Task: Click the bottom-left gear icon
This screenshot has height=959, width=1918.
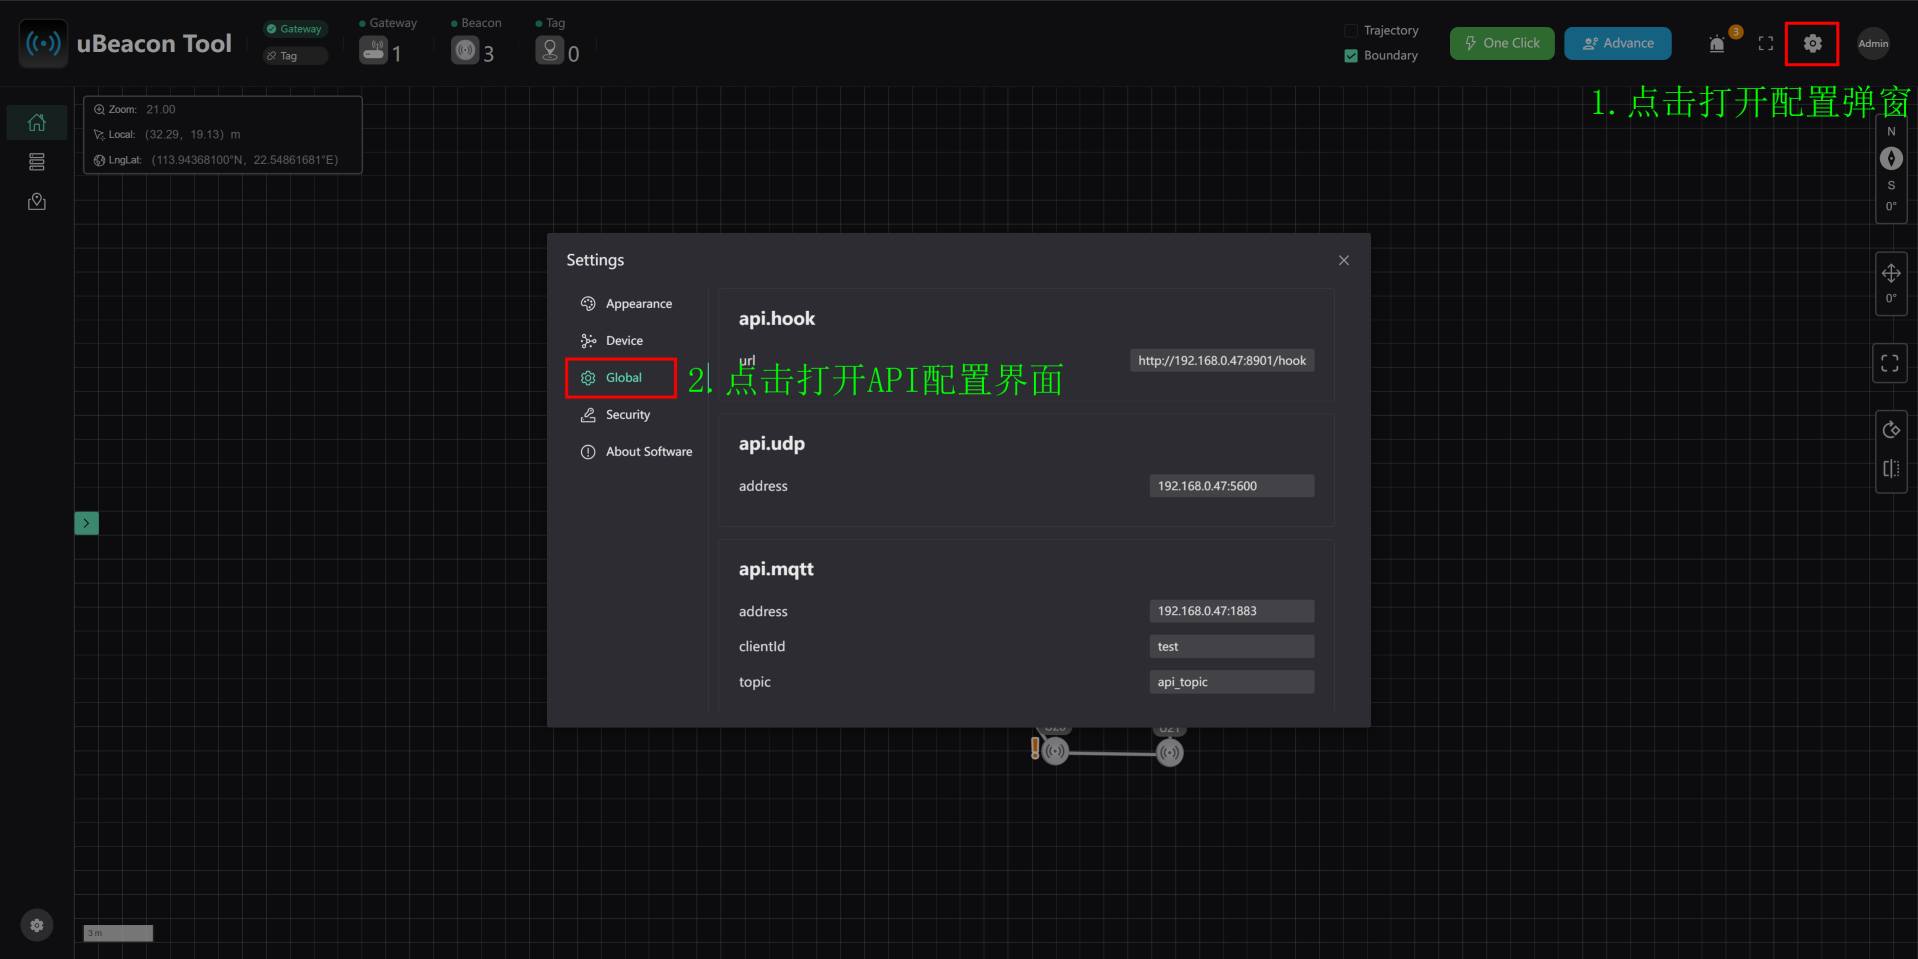Action: click(37, 925)
